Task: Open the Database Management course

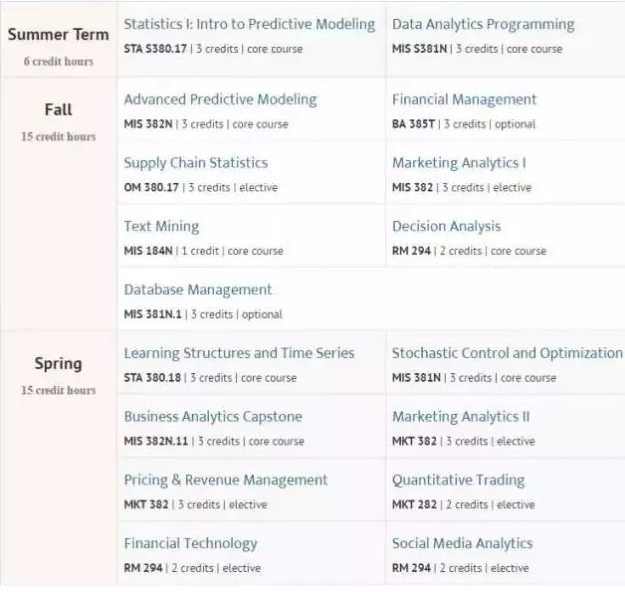Action: coord(198,290)
